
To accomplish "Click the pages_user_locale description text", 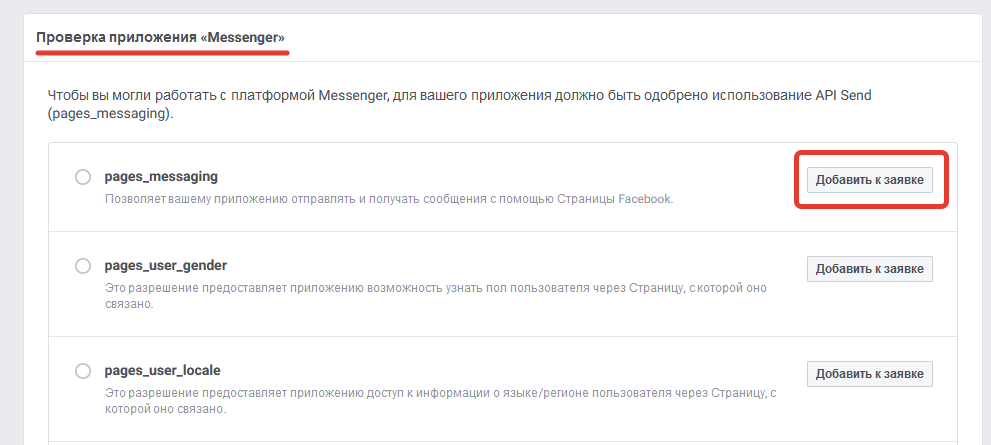I will click(440, 401).
